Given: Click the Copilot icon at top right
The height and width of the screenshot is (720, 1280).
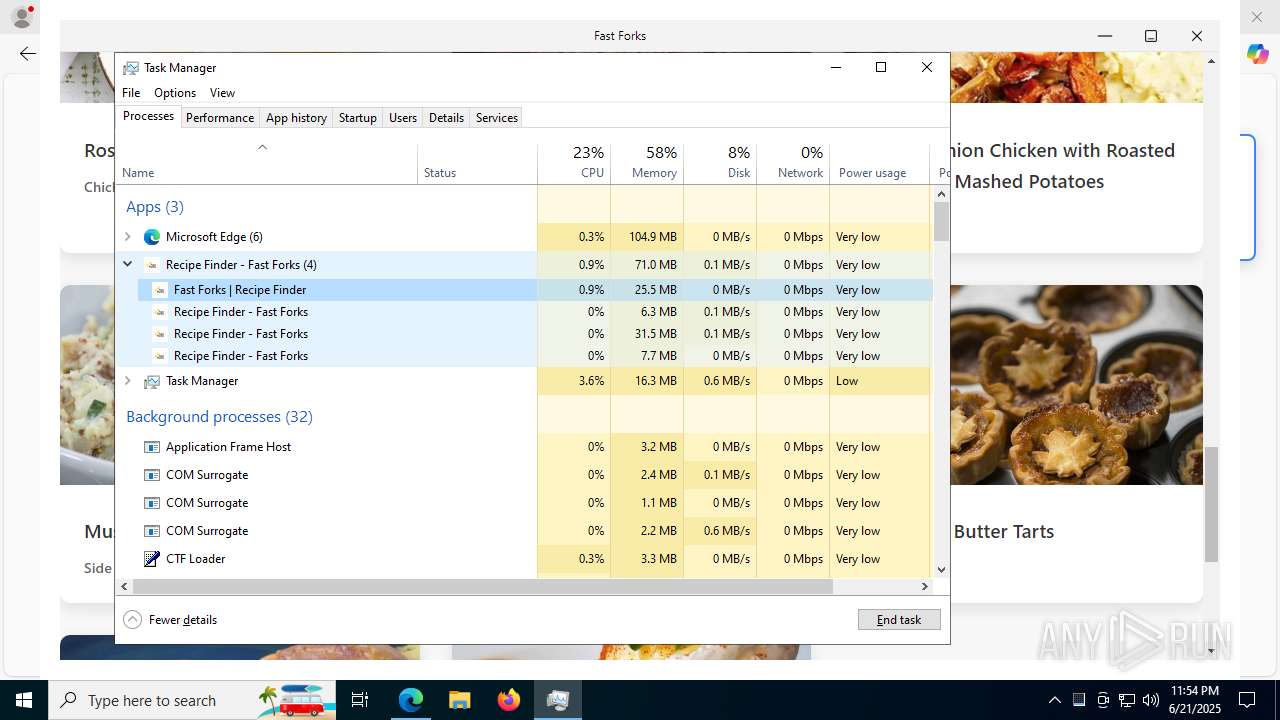Looking at the screenshot, I should 1257,54.
